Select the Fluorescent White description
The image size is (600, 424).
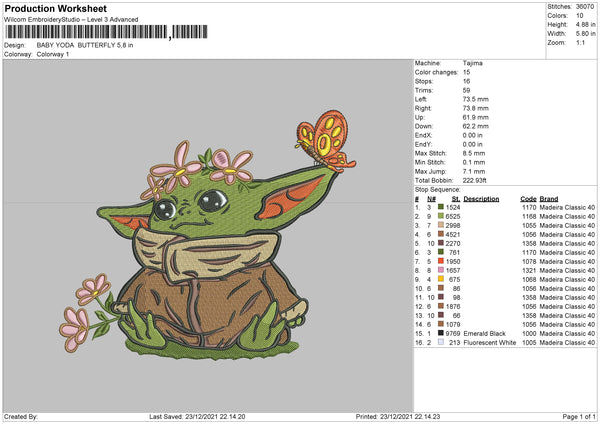pyautogui.click(x=490, y=342)
